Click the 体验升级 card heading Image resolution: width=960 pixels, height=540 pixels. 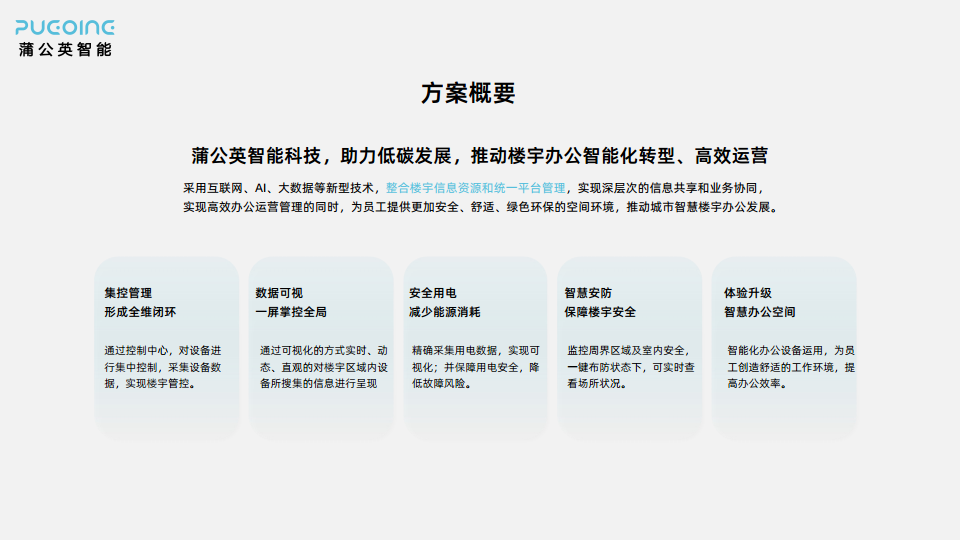(x=748, y=293)
